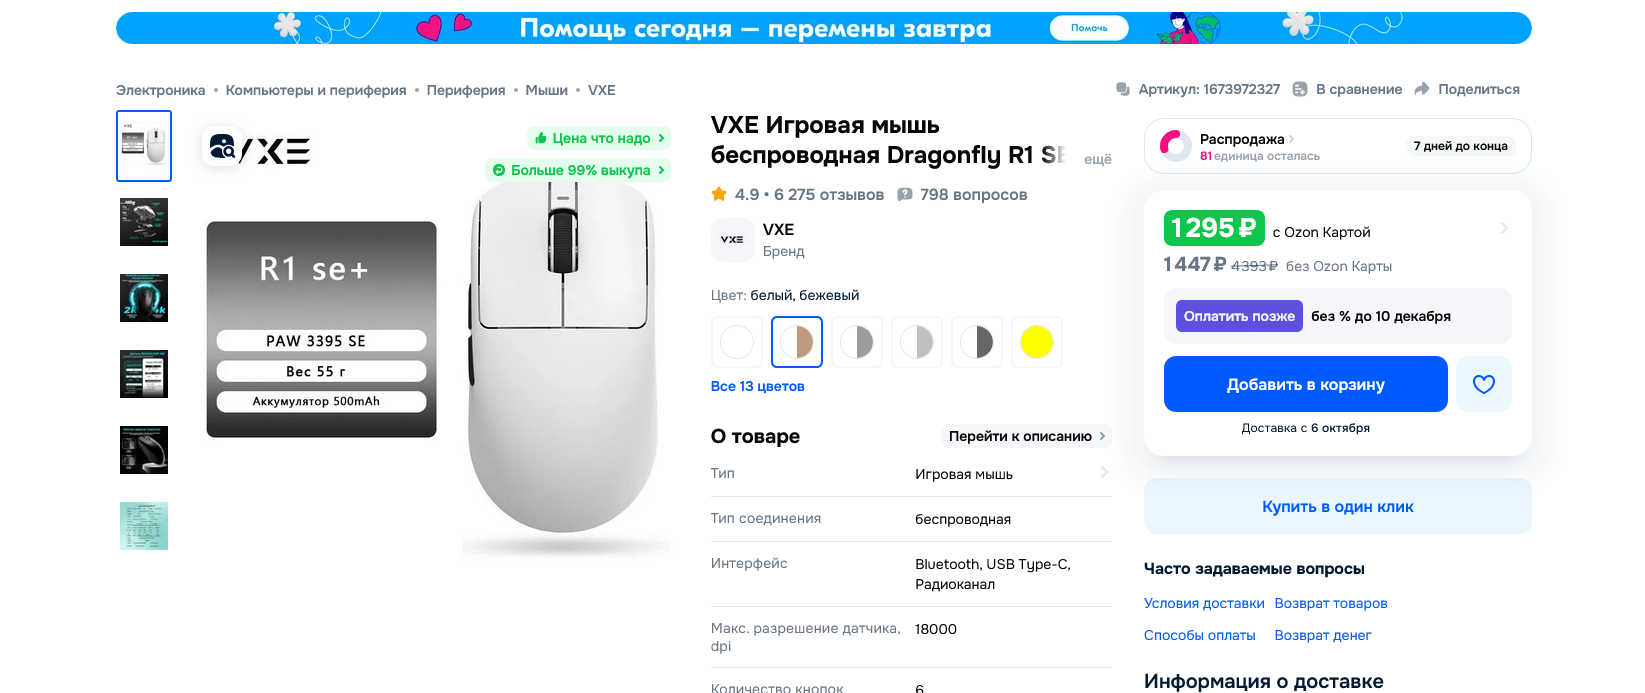1645x693 pixels.
Task: Click the heart favorite icon button
Action: [x=1483, y=384]
